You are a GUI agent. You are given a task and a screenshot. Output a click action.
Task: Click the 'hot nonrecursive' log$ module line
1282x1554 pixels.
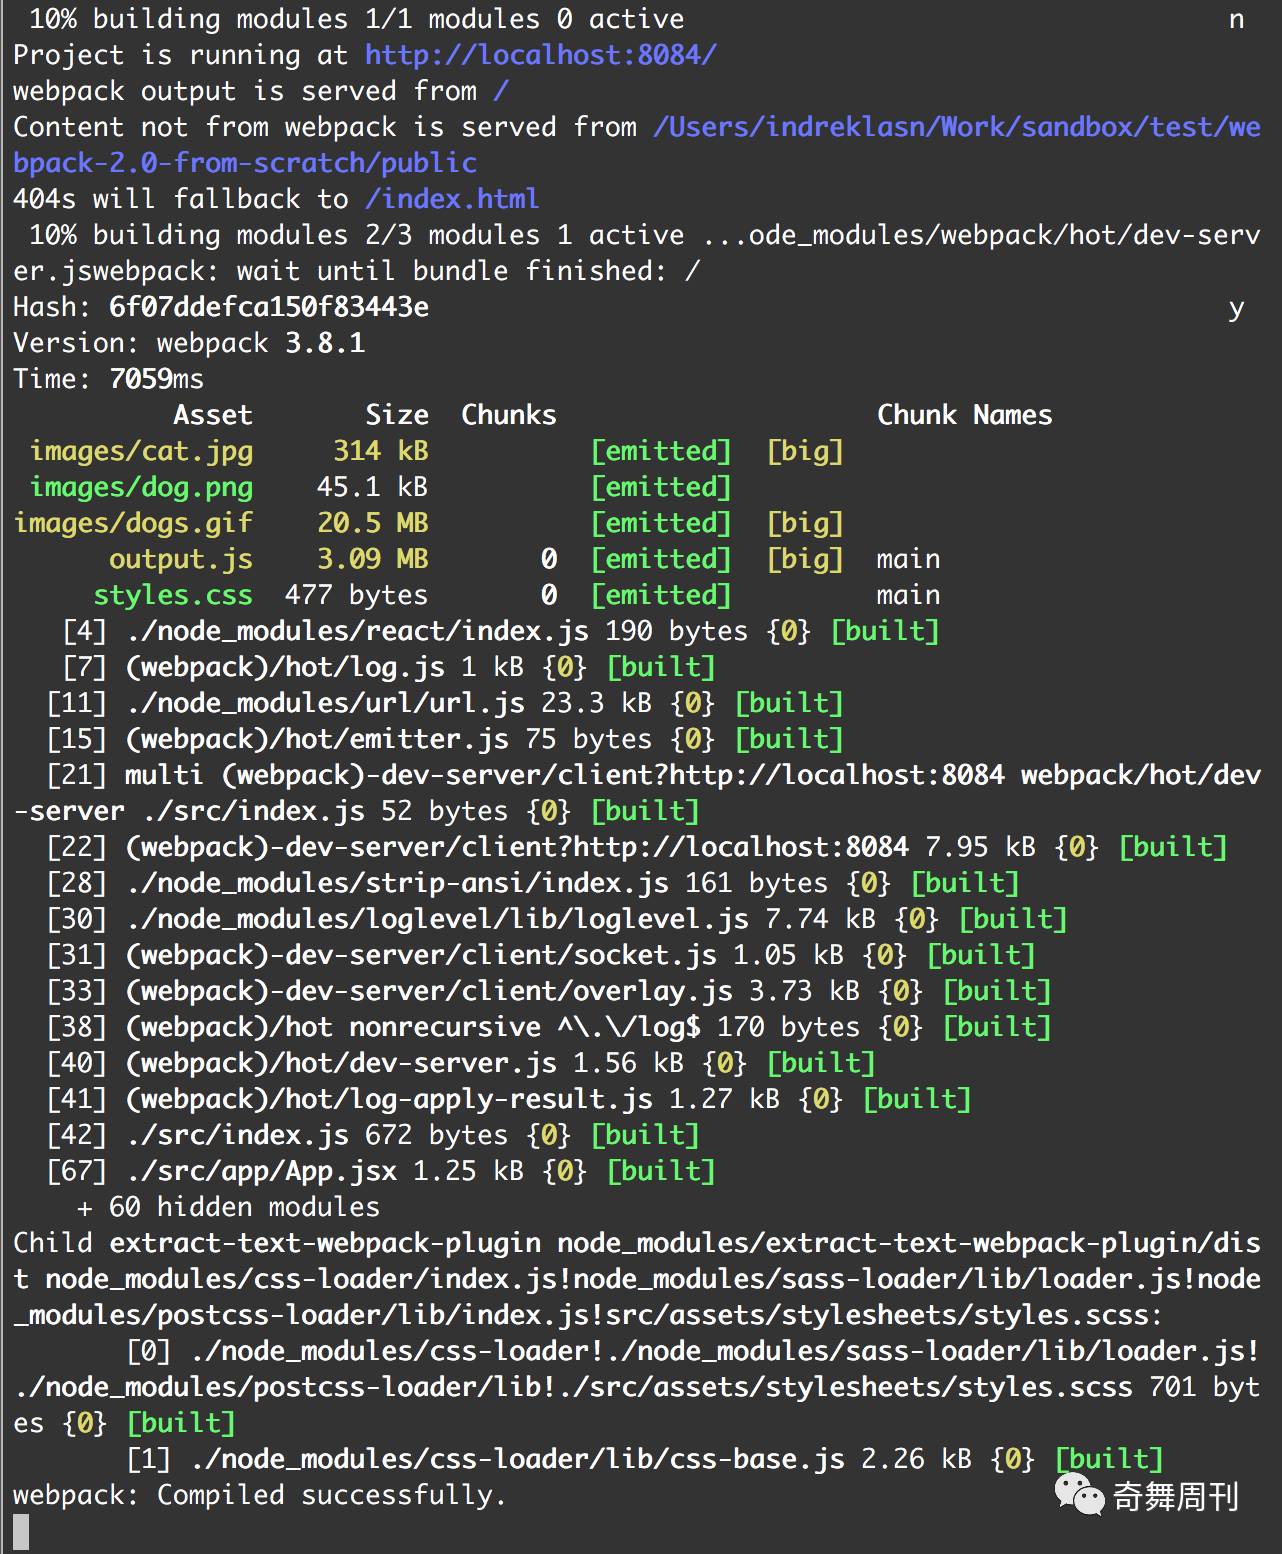click(549, 1027)
